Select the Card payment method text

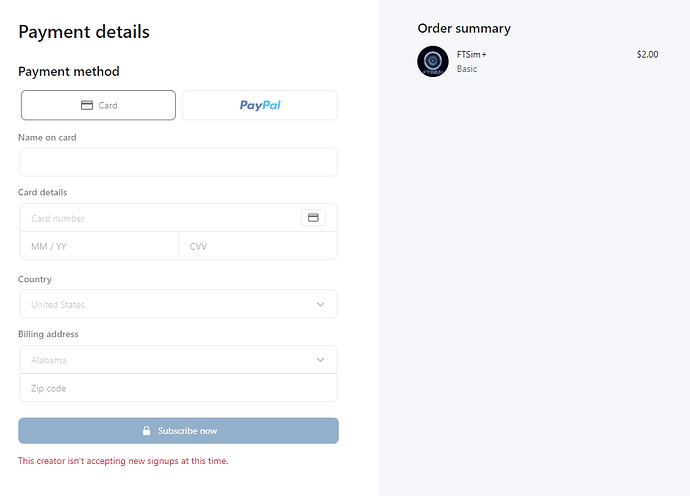[x=108, y=105]
